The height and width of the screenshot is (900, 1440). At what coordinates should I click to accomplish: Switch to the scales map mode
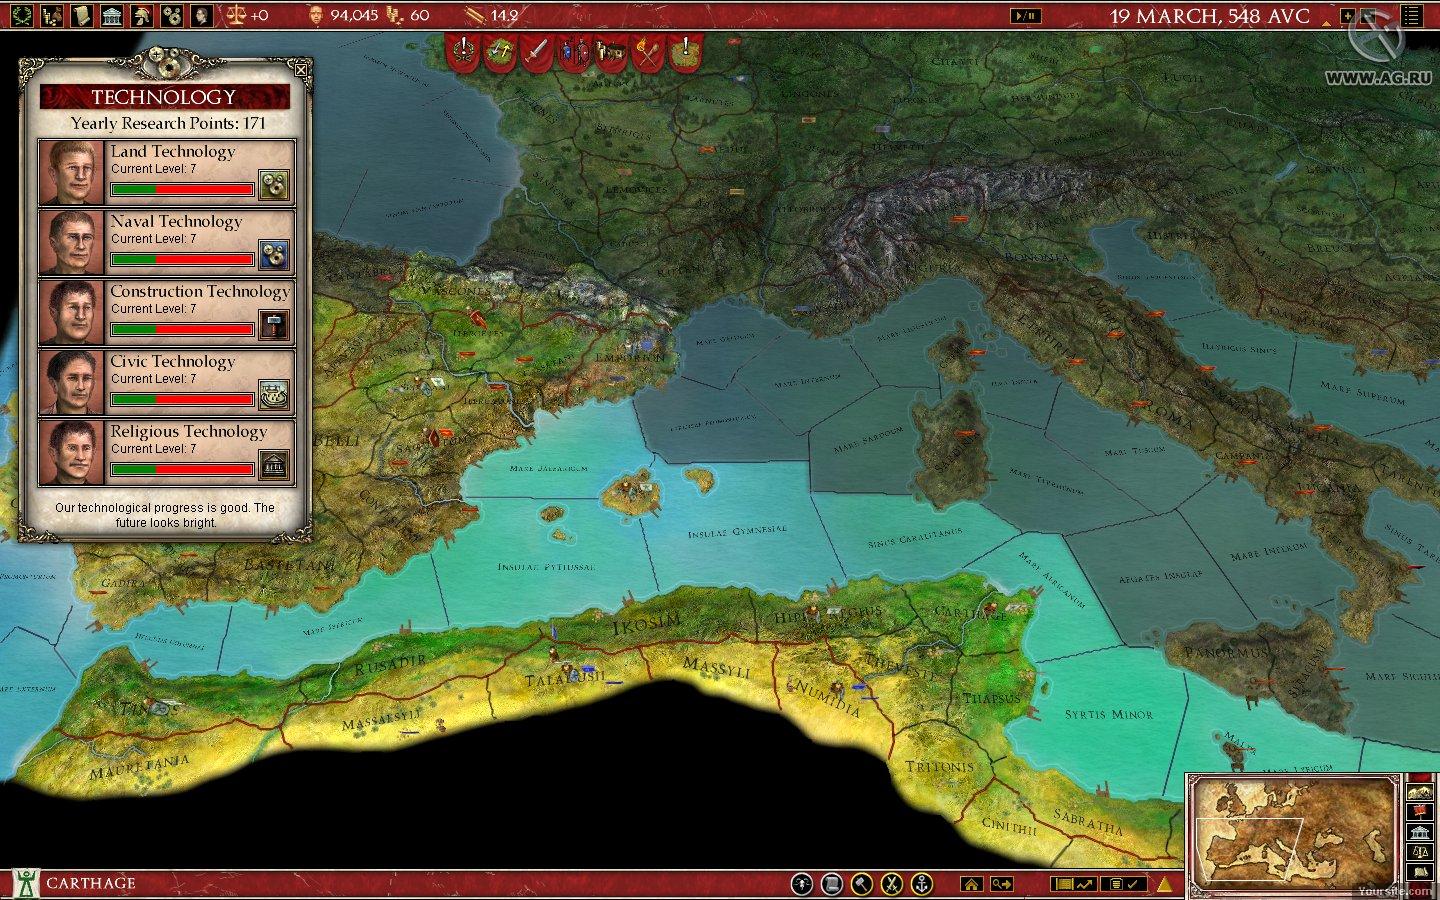tap(1420, 853)
